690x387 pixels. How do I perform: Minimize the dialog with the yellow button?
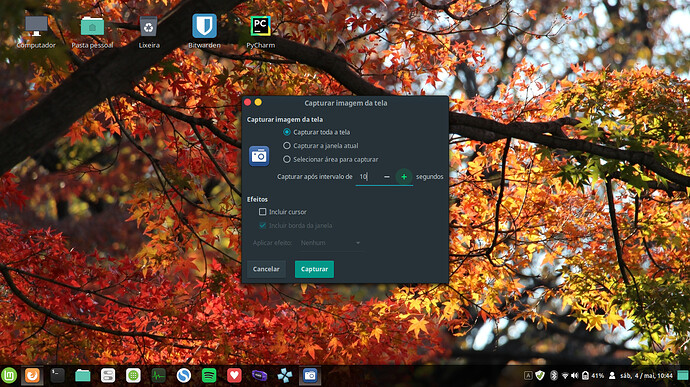pyautogui.click(x=258, y=102)
